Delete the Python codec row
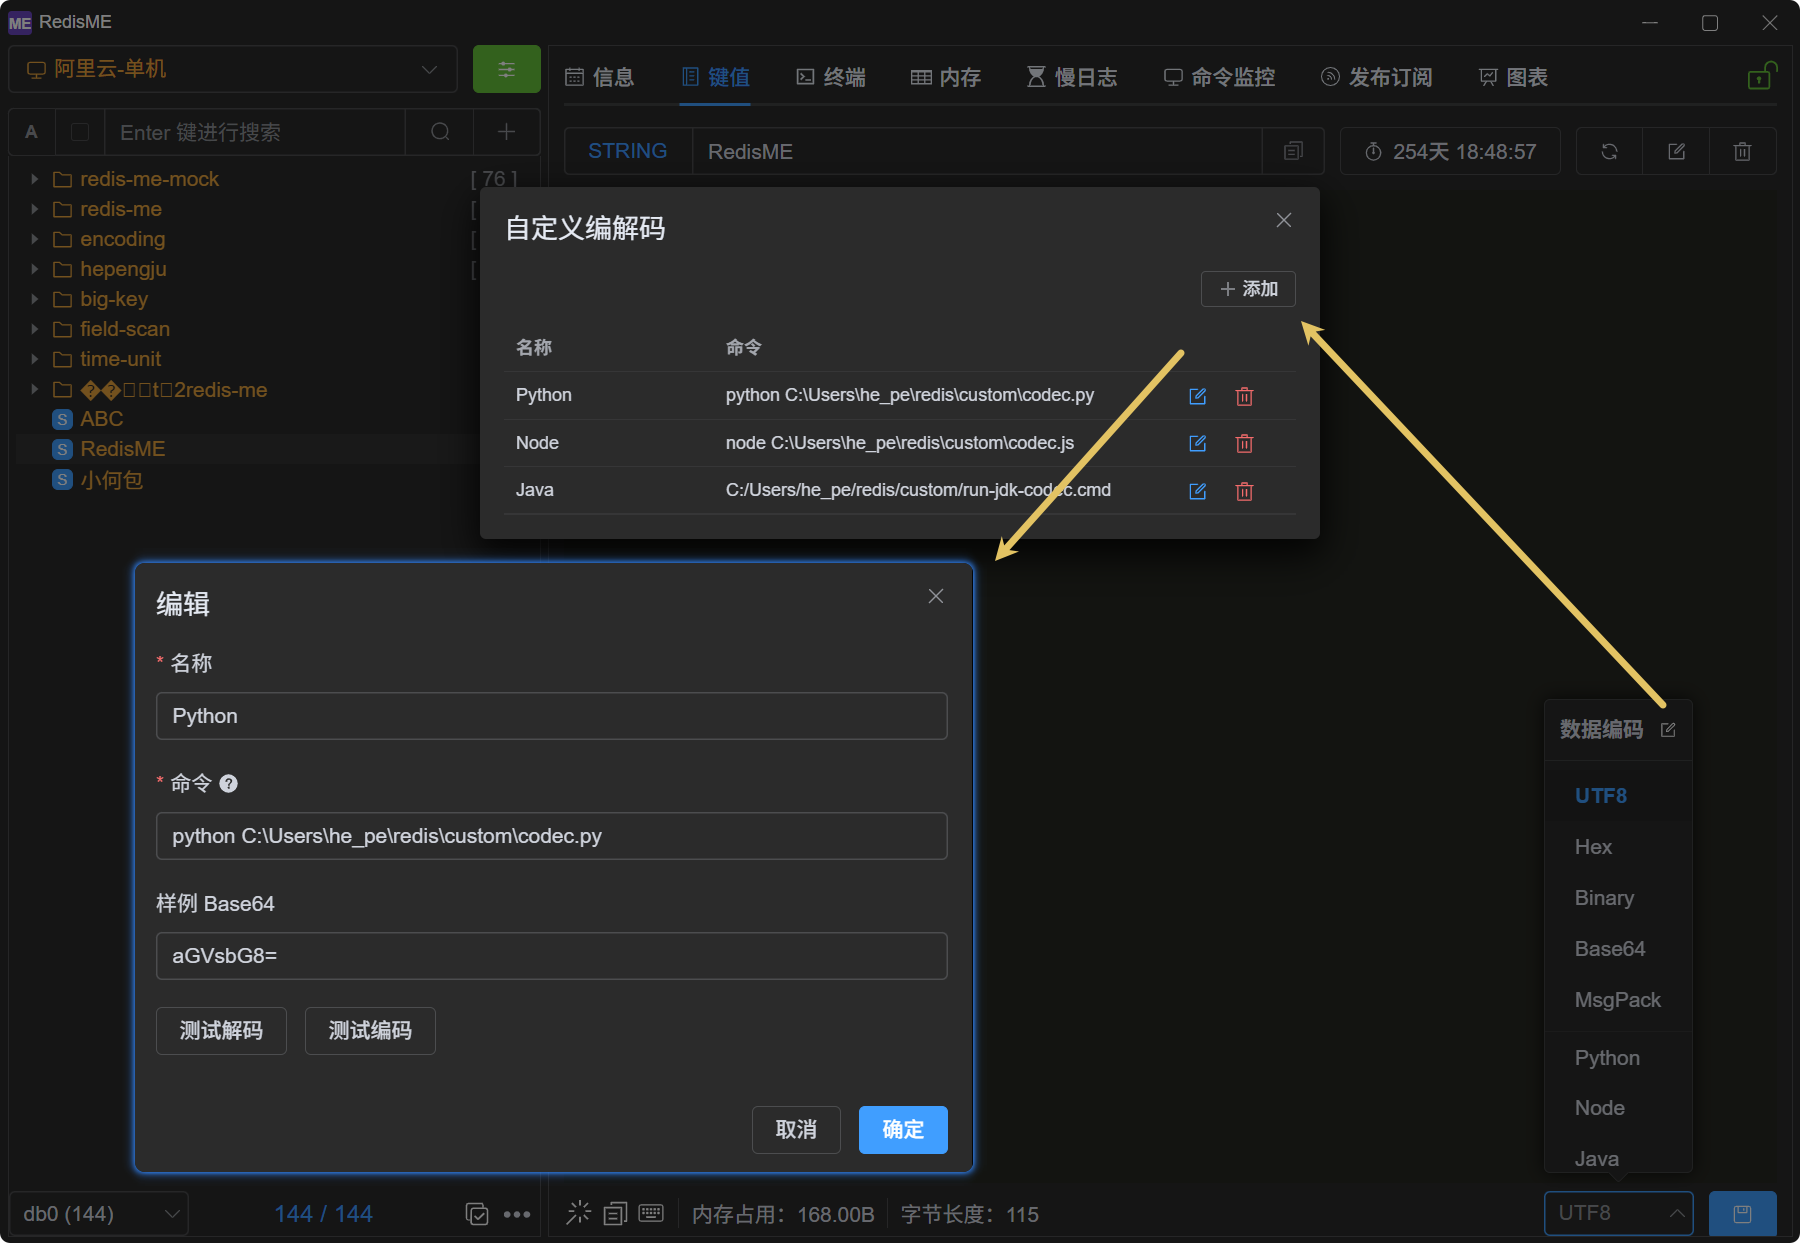Screen dimensions: 1800x1243 click(x=1244, y=396)
